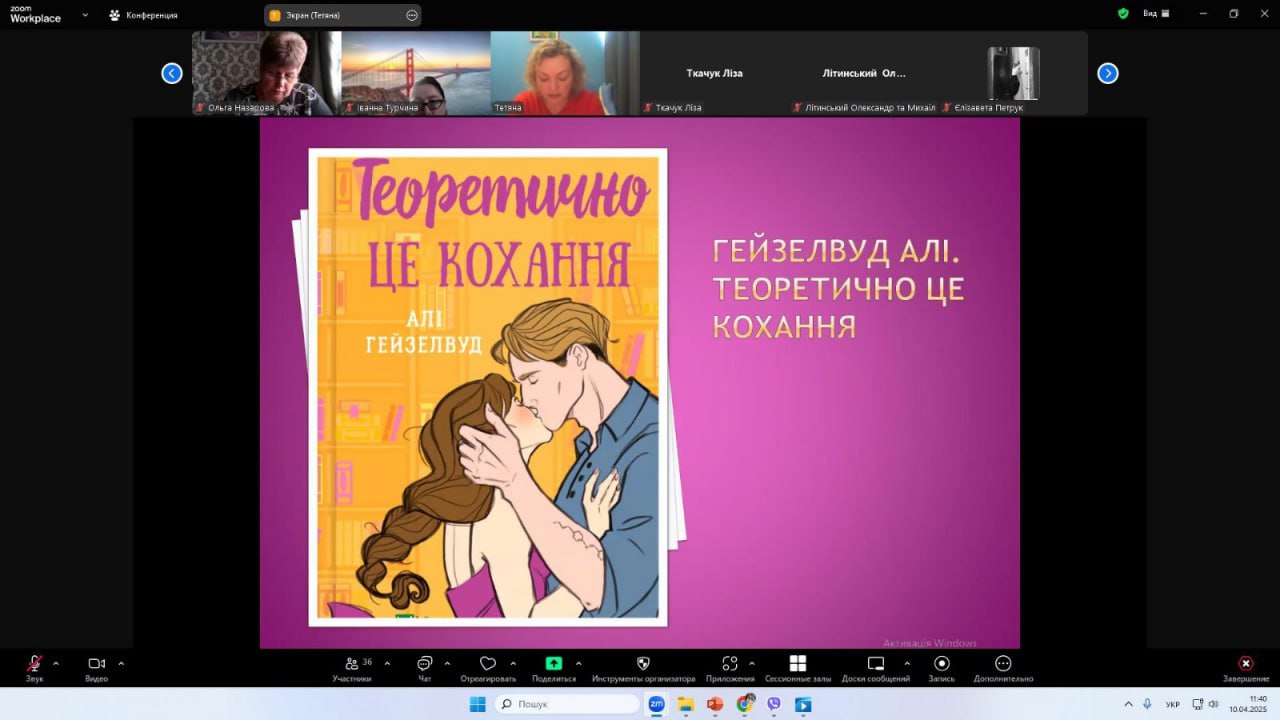Image resolution: width=1280 pixels, height=720 pixels.
Task: Expand share options arrow beside Поделиться
Action: coord(579,663)
